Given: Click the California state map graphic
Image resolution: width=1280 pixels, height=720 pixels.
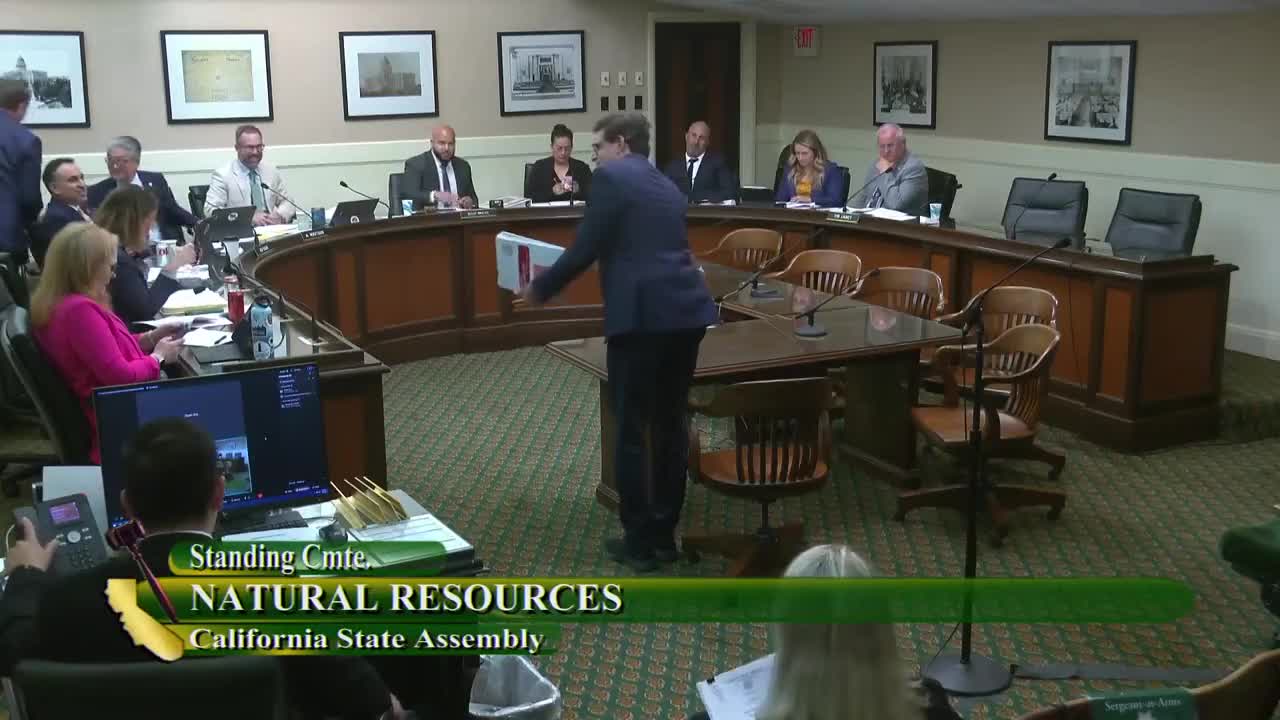Looking at the screenshot, I should point(143,620).
